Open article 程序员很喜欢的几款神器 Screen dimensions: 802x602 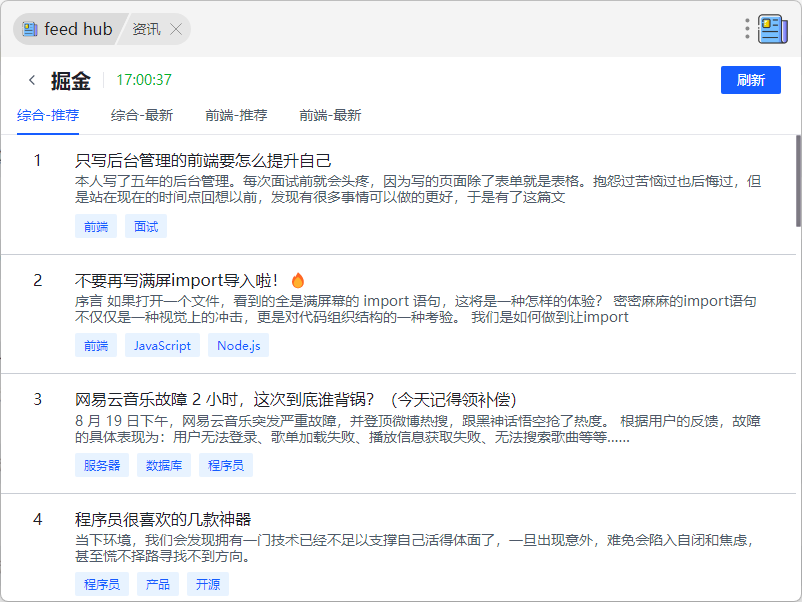163,519
